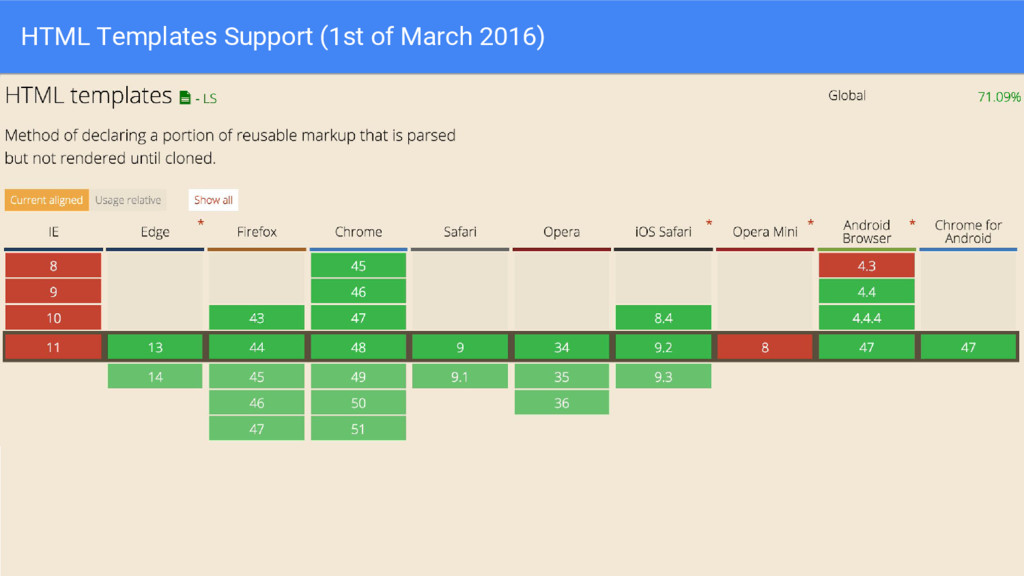Click the global 71.09% usage figure
This screenshot has height=576, width=1024.
click(999, 97)
